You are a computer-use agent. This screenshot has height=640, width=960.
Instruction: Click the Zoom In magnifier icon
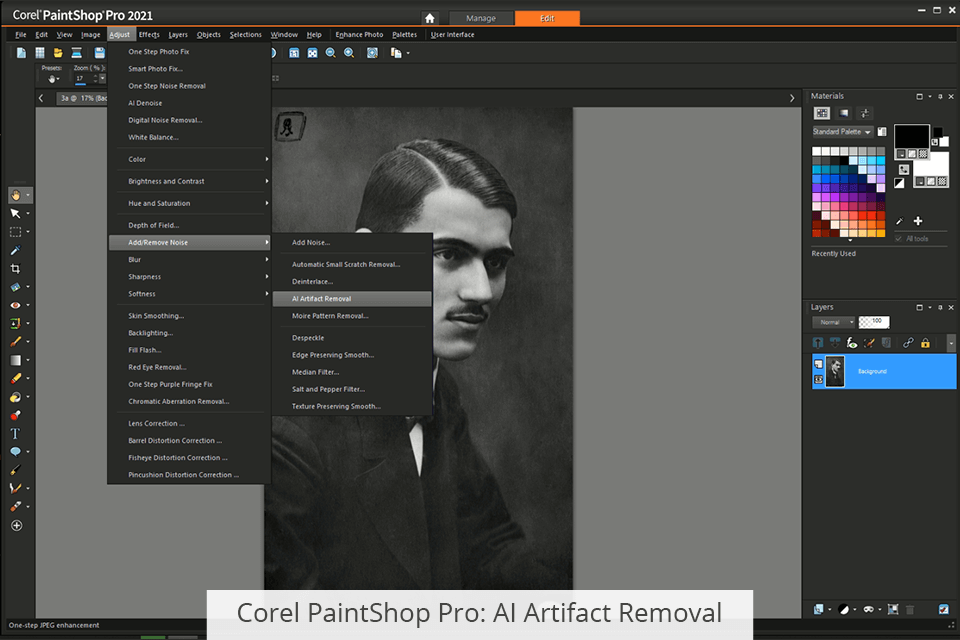click(349, 53)
